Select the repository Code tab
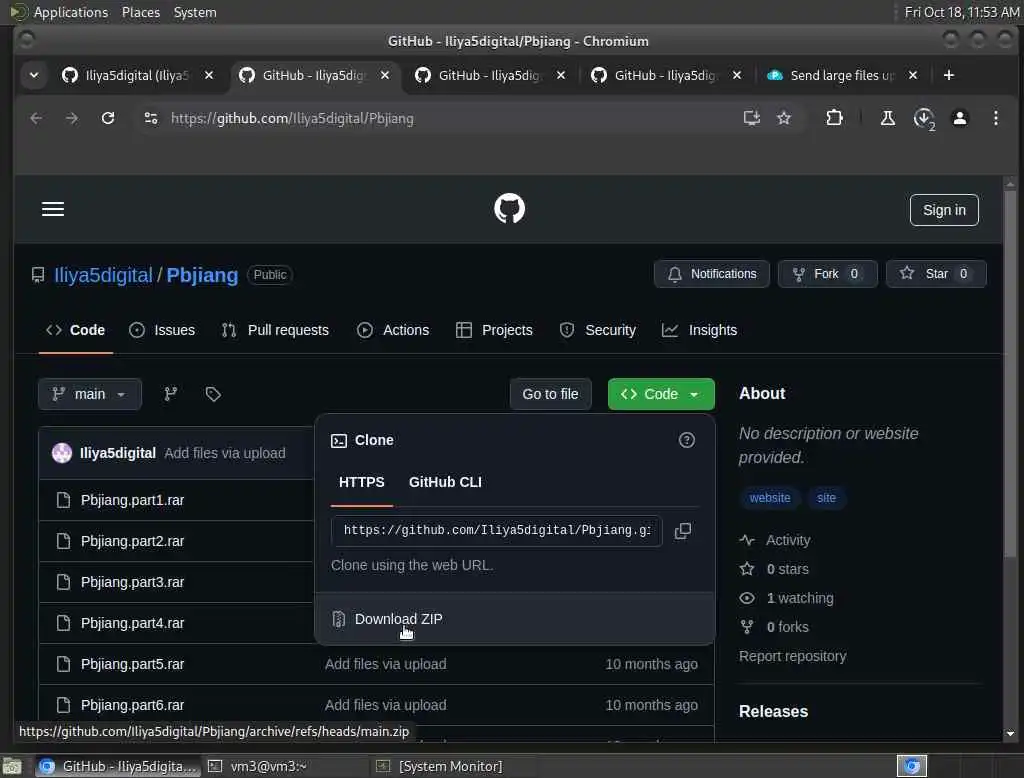Viewport: 1024px width, 778px height. (76, 331)
